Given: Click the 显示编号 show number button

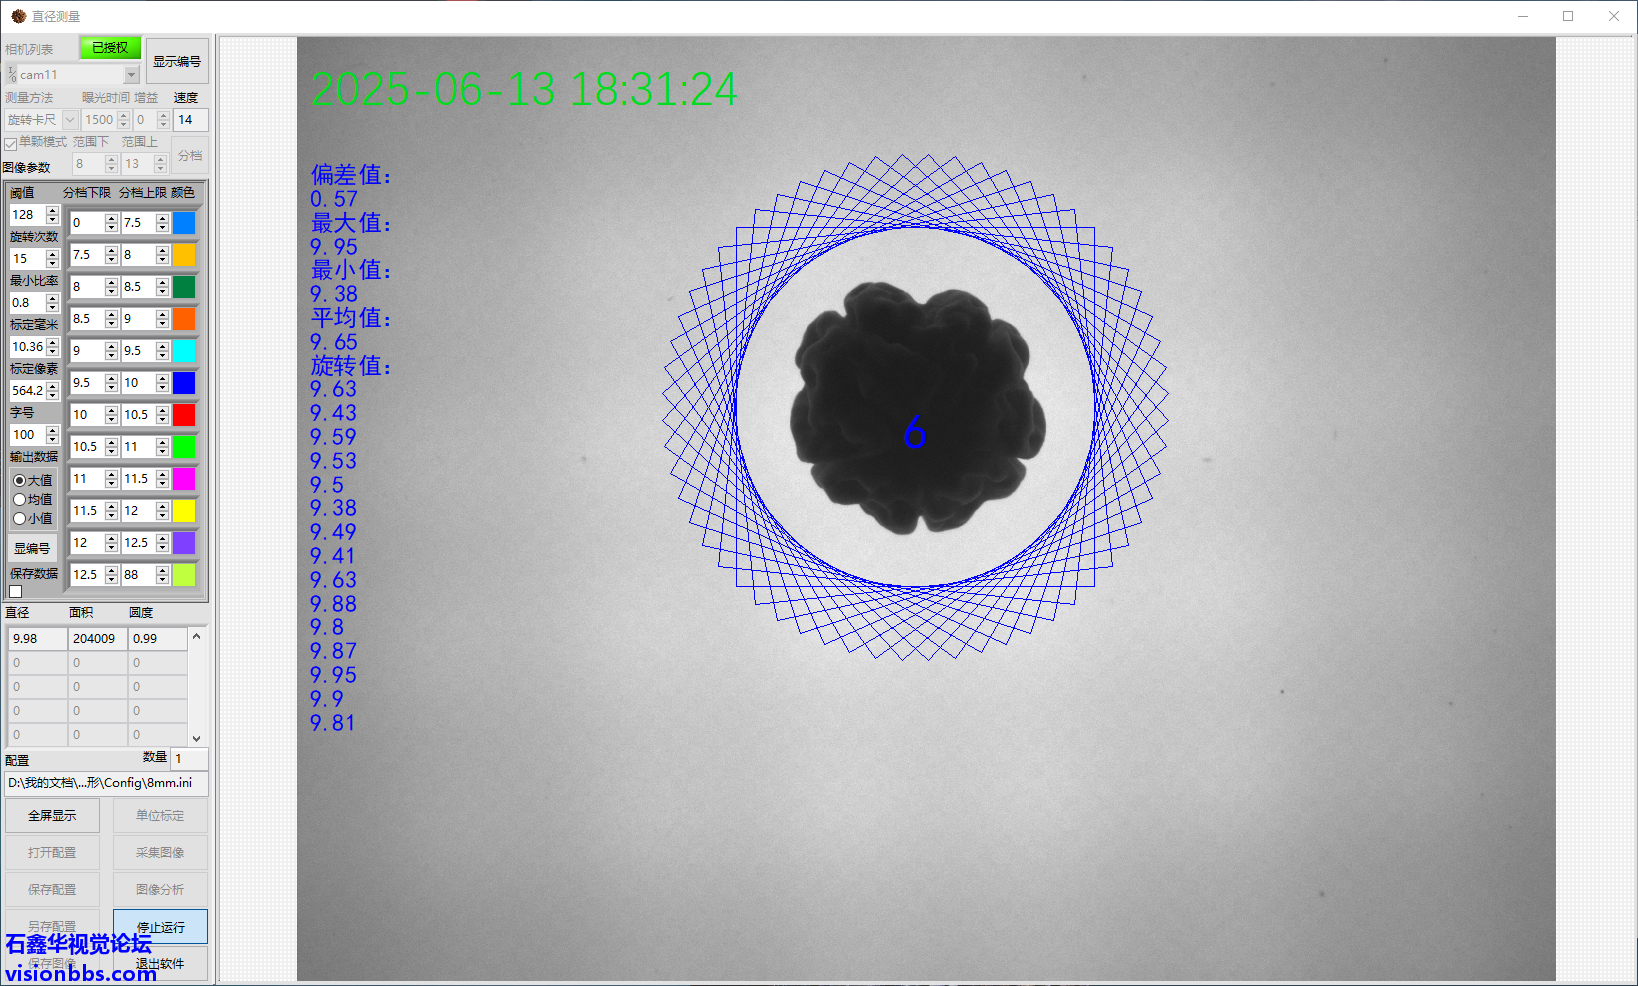Looking at the screenshot, I should click(x=177, y=60).
